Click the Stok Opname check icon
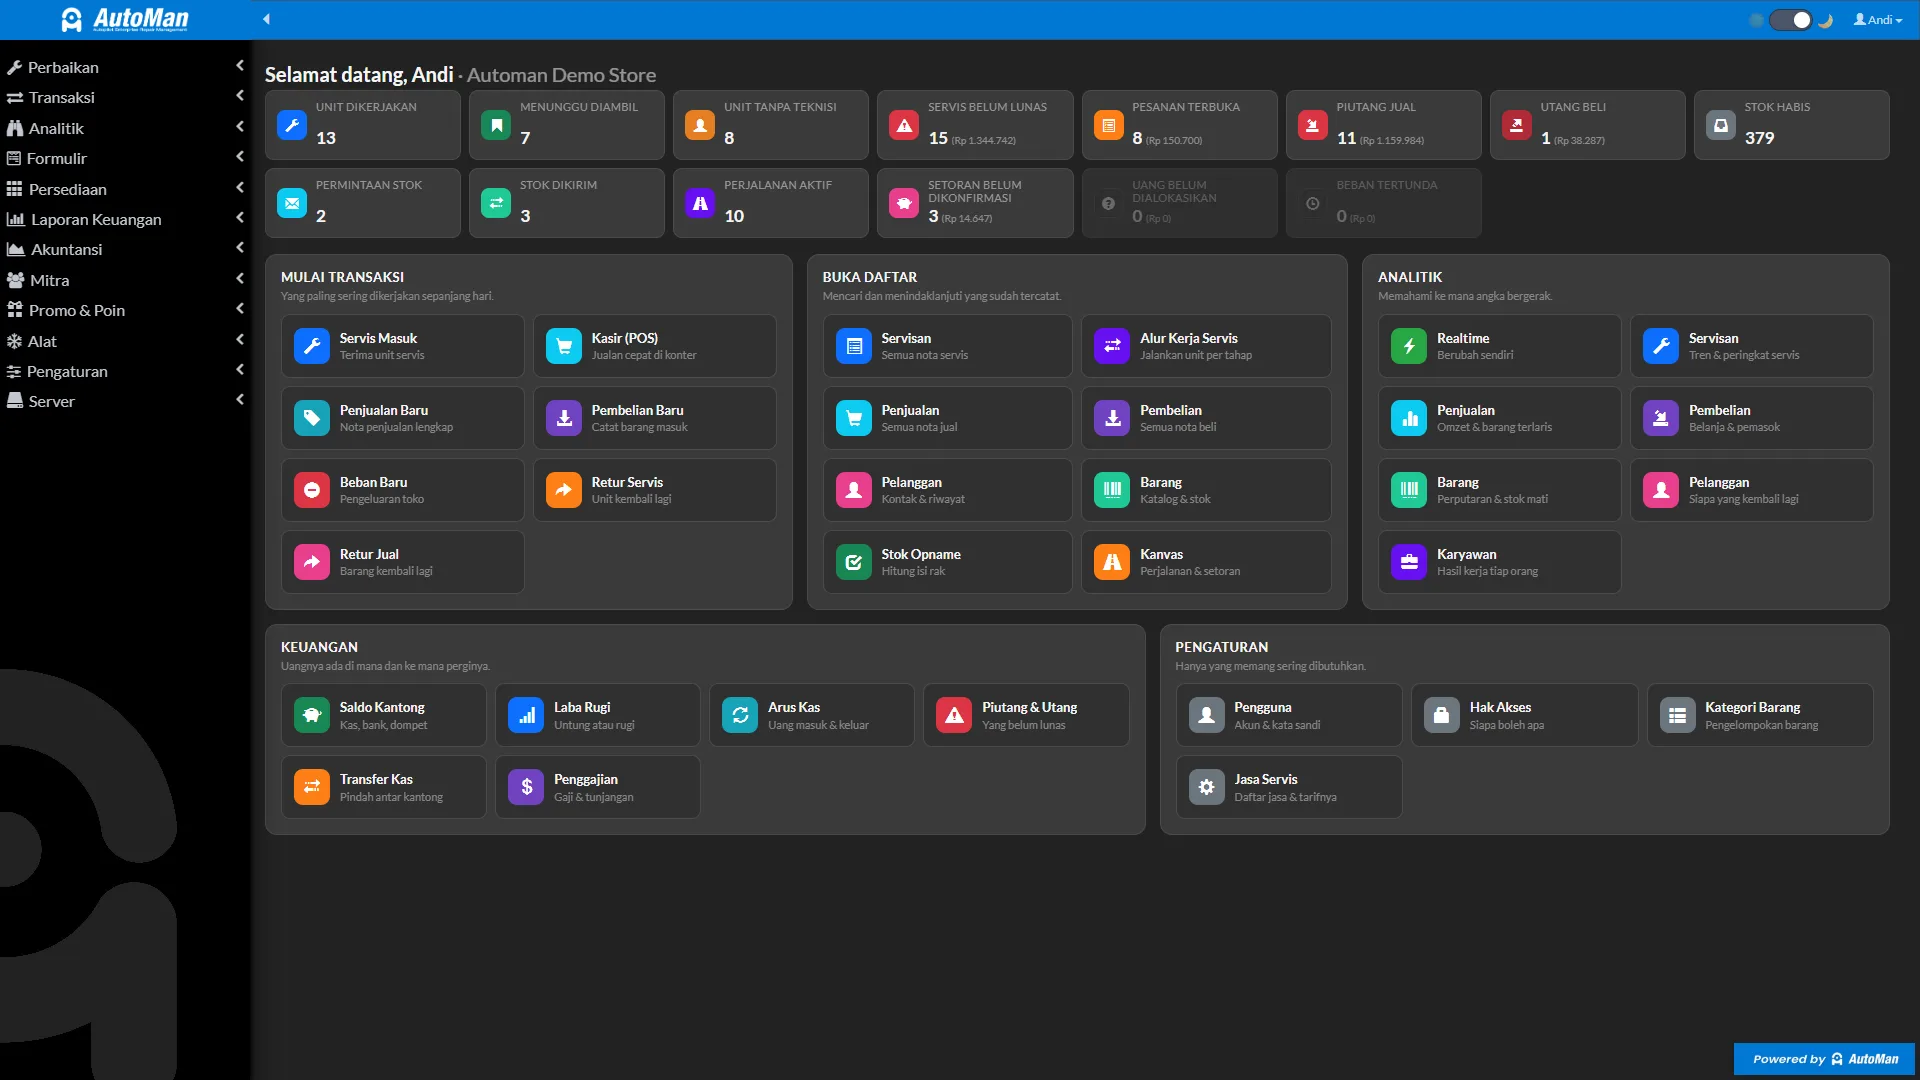This screenshot has width=1920, height=1080. tap(854, 562)
